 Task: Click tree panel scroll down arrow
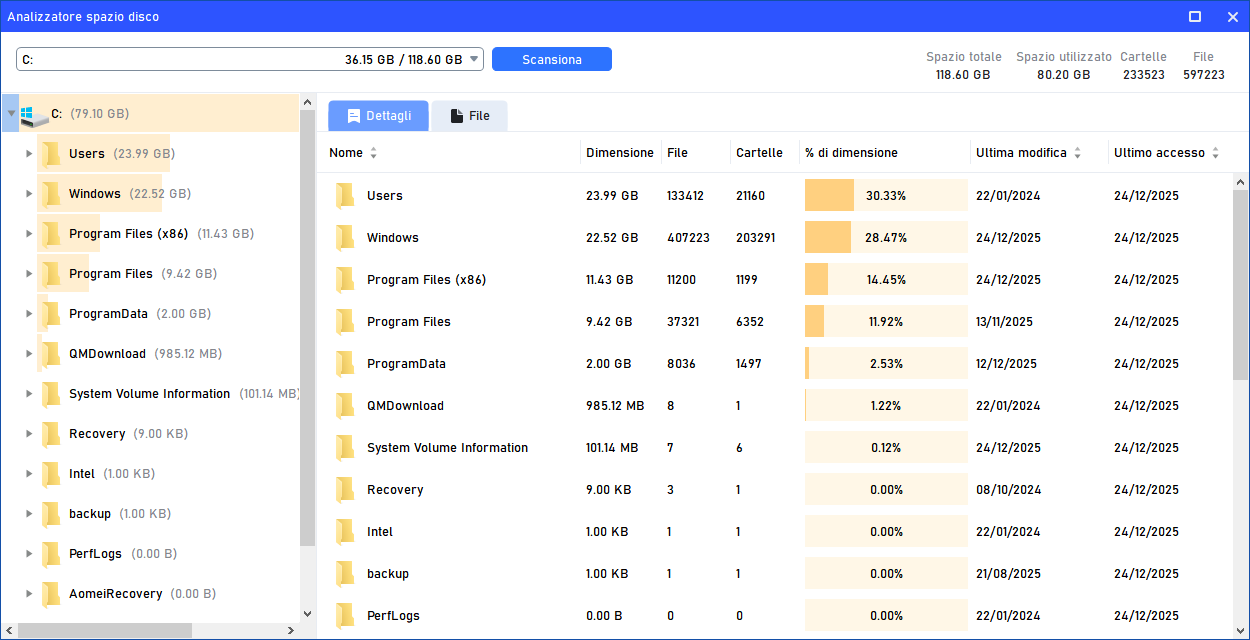[307, 614]
